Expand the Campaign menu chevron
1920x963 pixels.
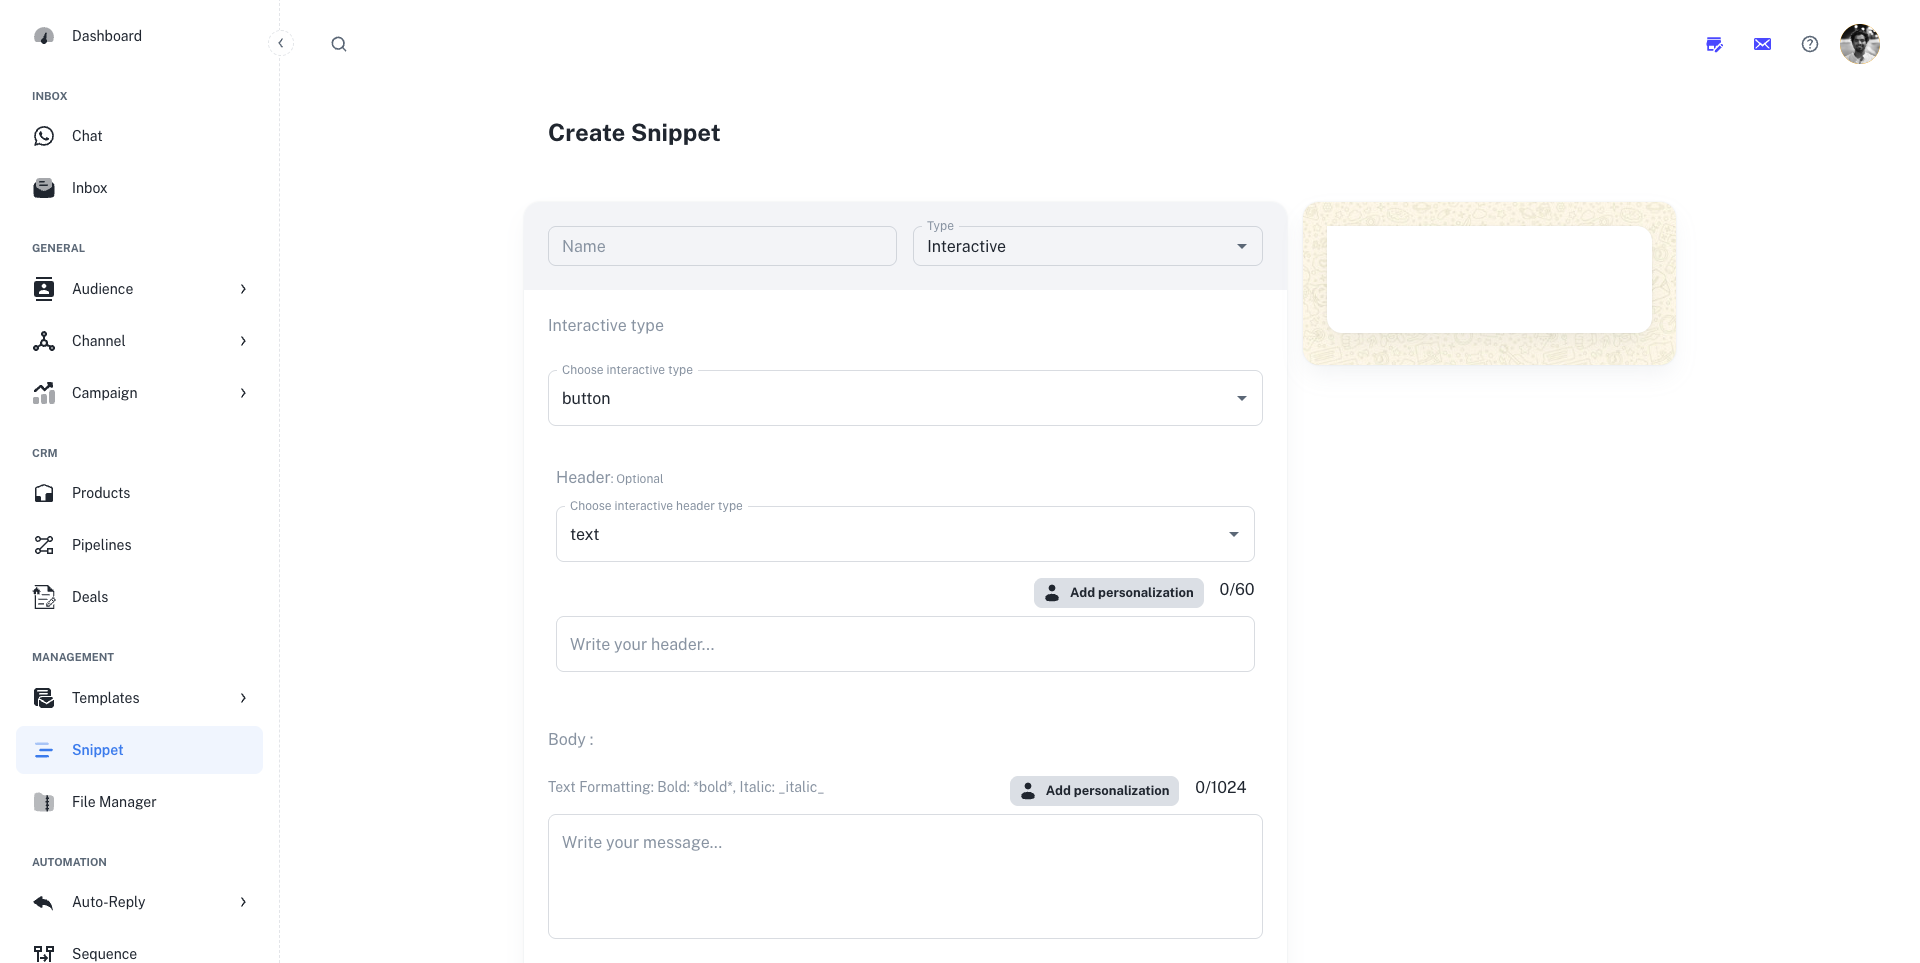243,393
